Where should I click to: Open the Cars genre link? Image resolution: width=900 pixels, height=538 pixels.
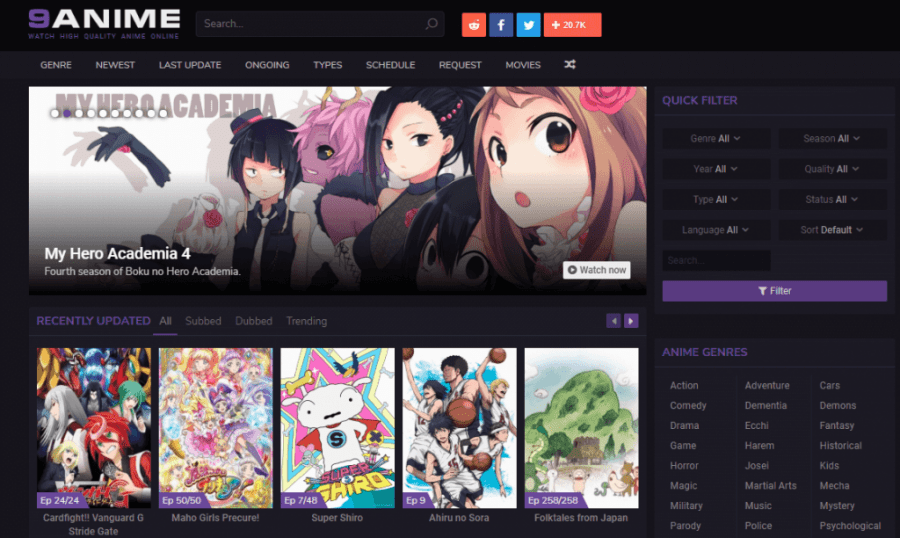click(x=829, y=385)
